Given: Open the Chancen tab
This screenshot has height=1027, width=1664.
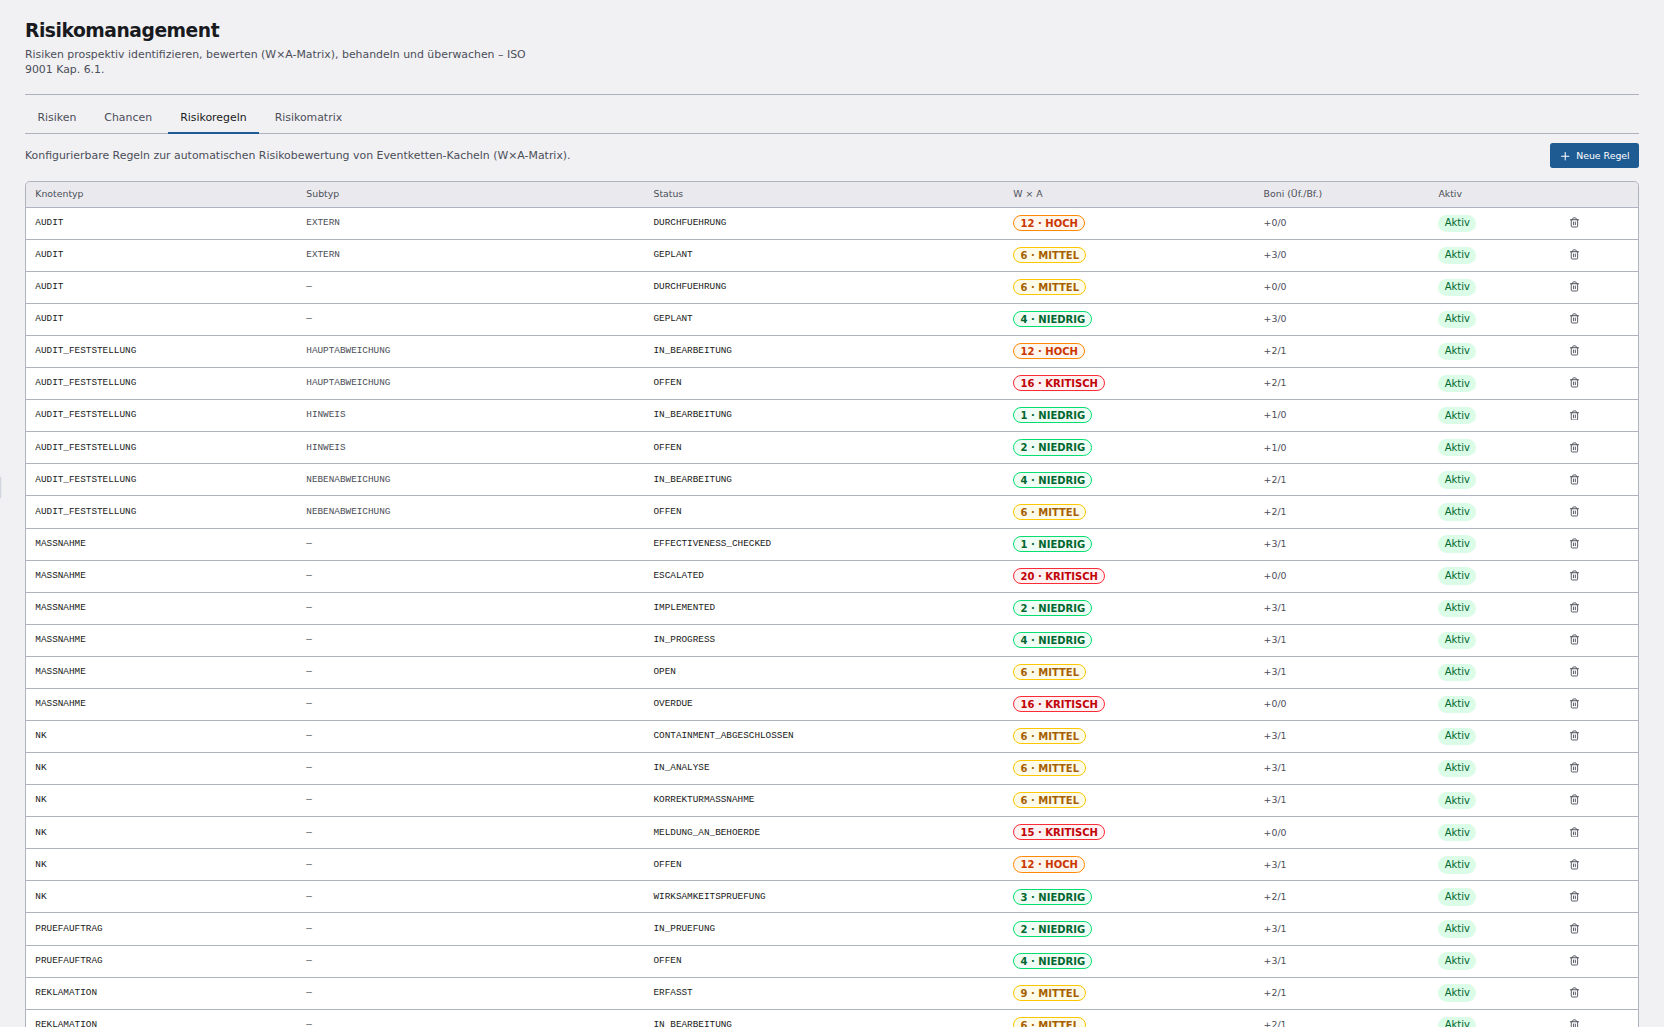Looking at the screenshot, I should [x=128, y=118].
